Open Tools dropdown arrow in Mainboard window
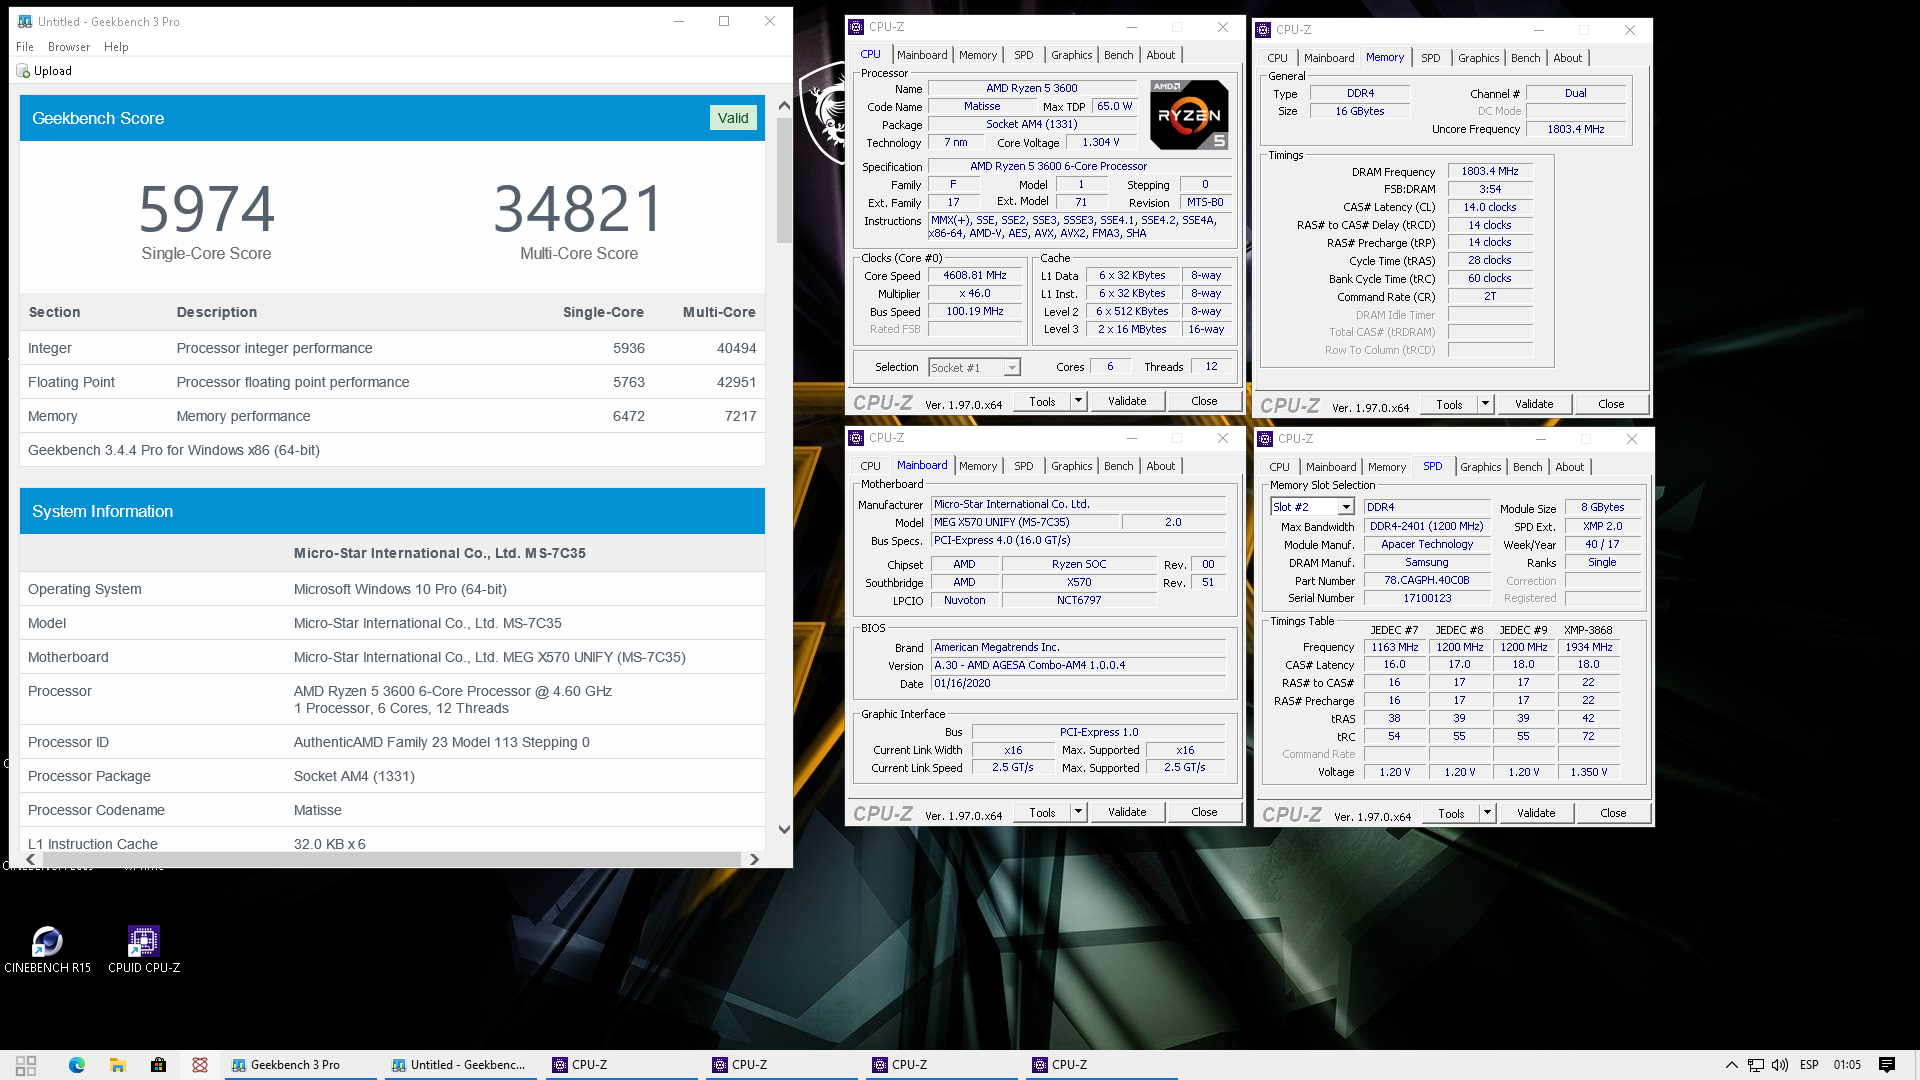The image size is (1920, 1080). tap(1078, 812)
